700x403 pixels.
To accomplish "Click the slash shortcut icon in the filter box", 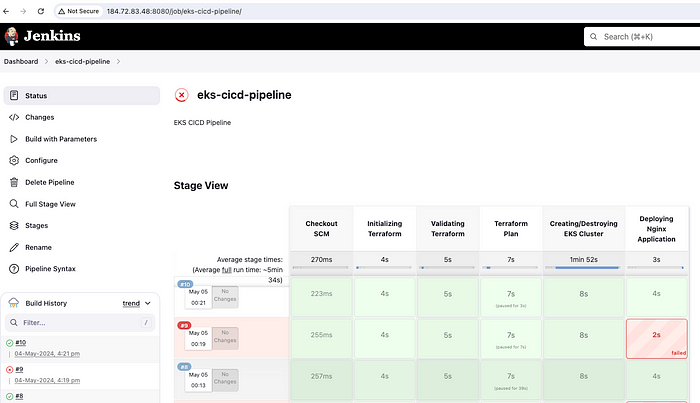I will [146, 322].
